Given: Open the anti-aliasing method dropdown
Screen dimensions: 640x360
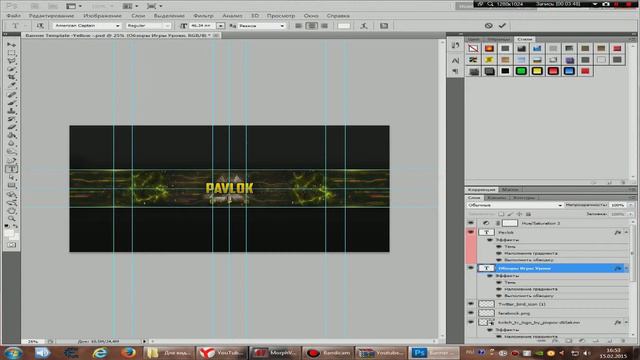Looking at the screenshot, I should pyautogui.click(x=282, y=26).
